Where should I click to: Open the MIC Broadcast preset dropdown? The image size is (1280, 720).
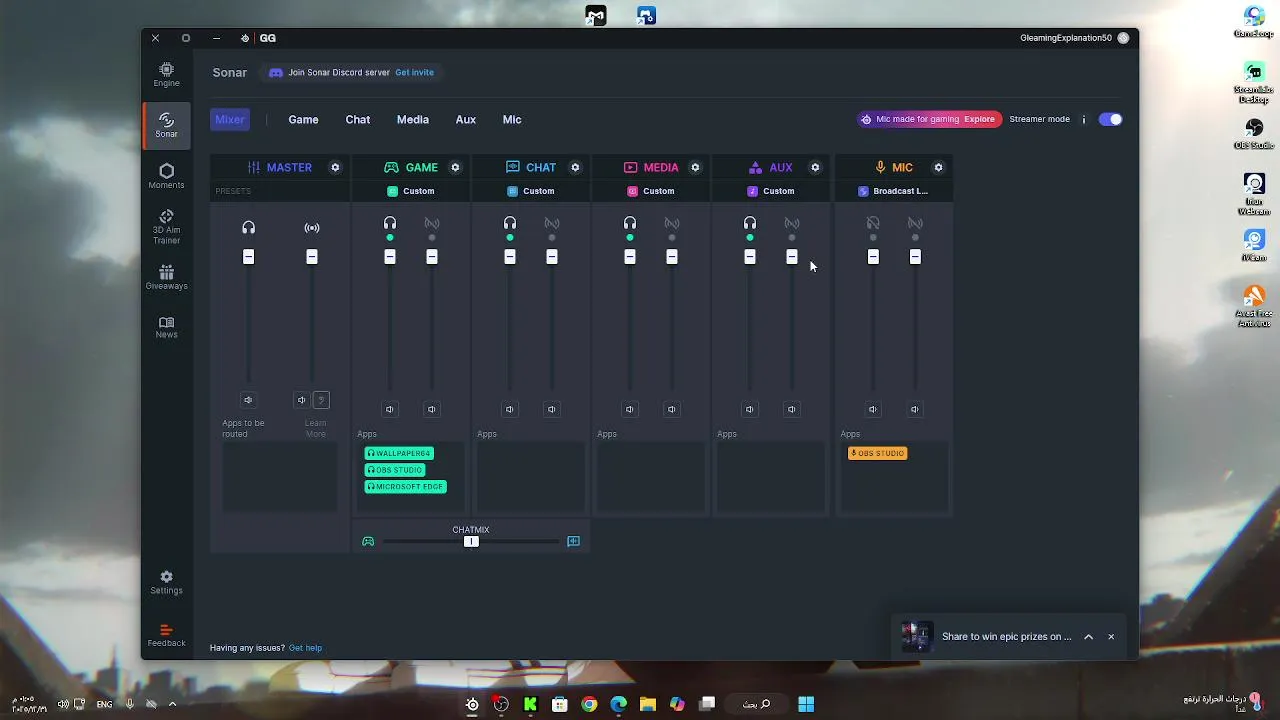coord(894,191)
